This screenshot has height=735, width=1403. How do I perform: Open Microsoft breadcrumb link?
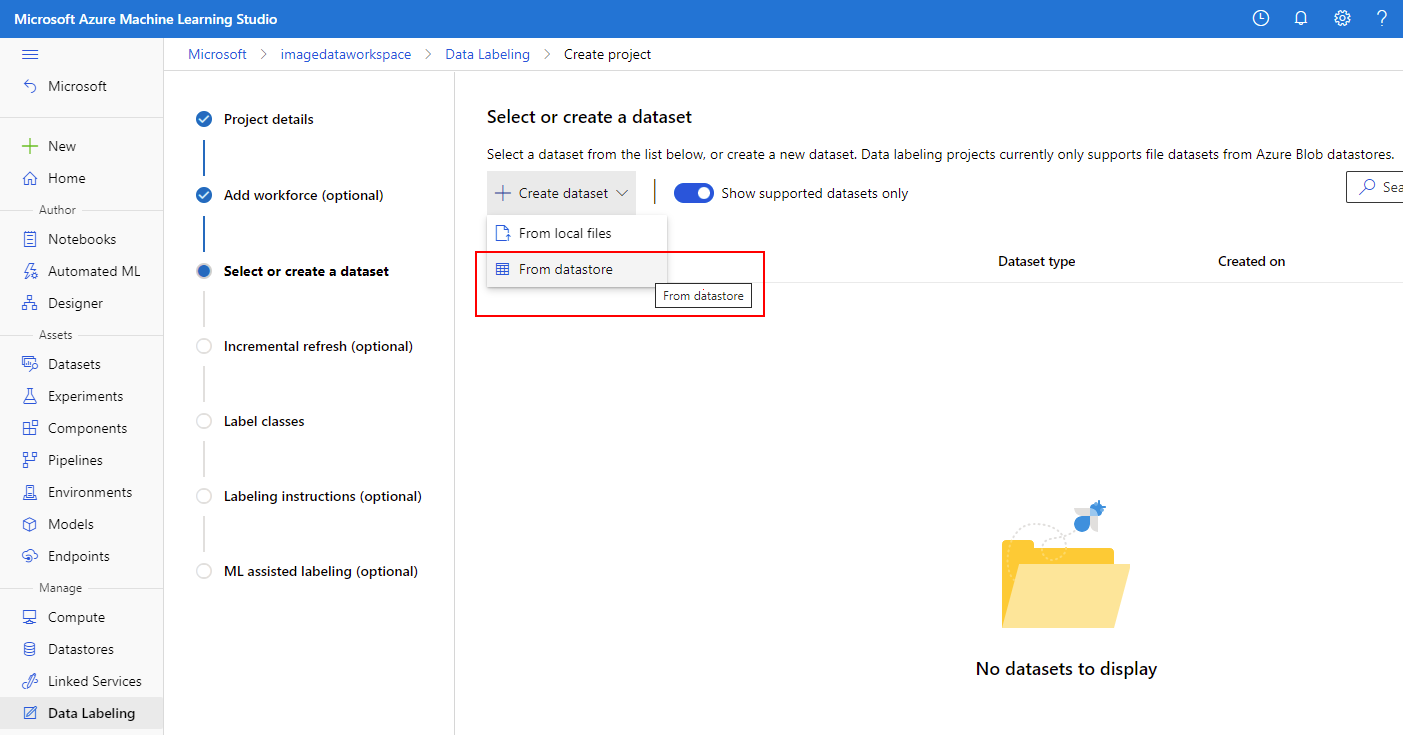pyautogui.click(x=217, y=54)
